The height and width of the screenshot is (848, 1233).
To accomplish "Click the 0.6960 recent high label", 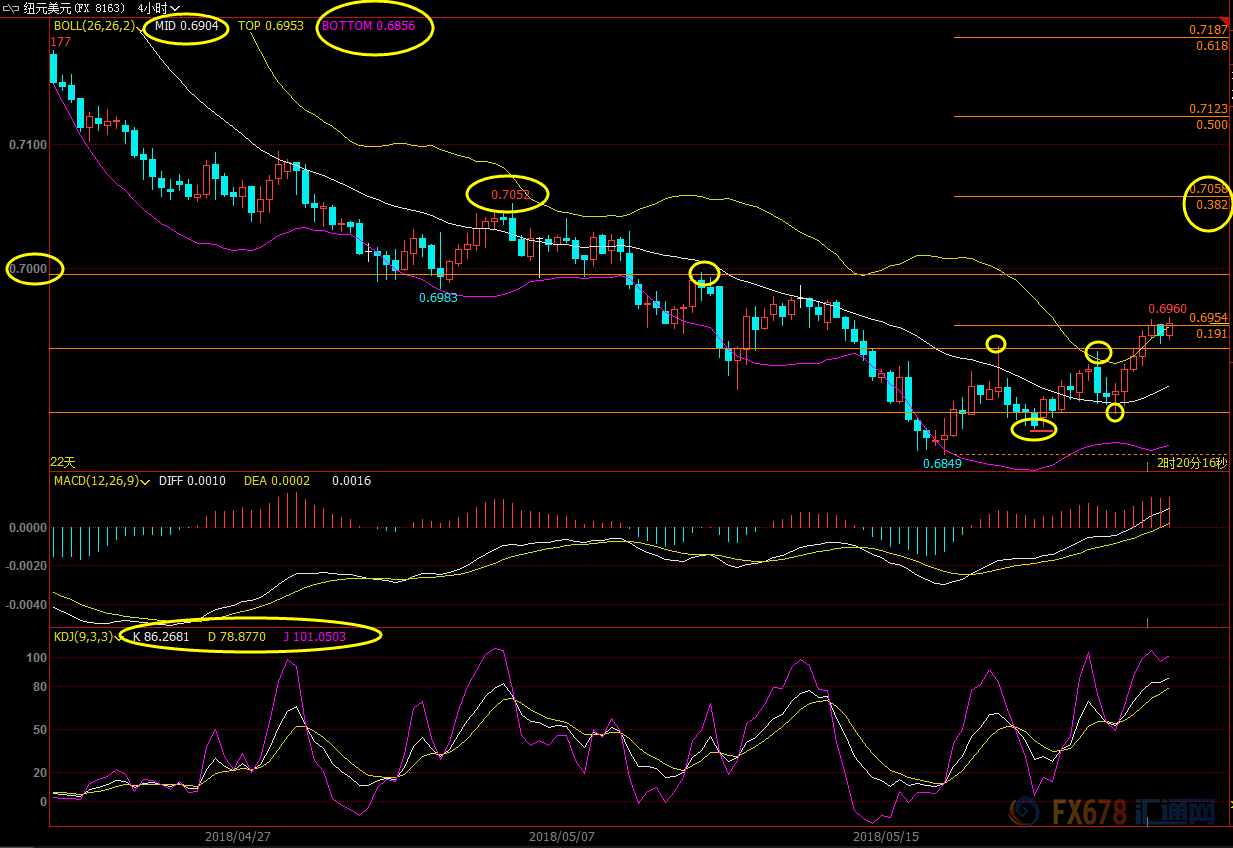I will click(x=1167, y=310).
